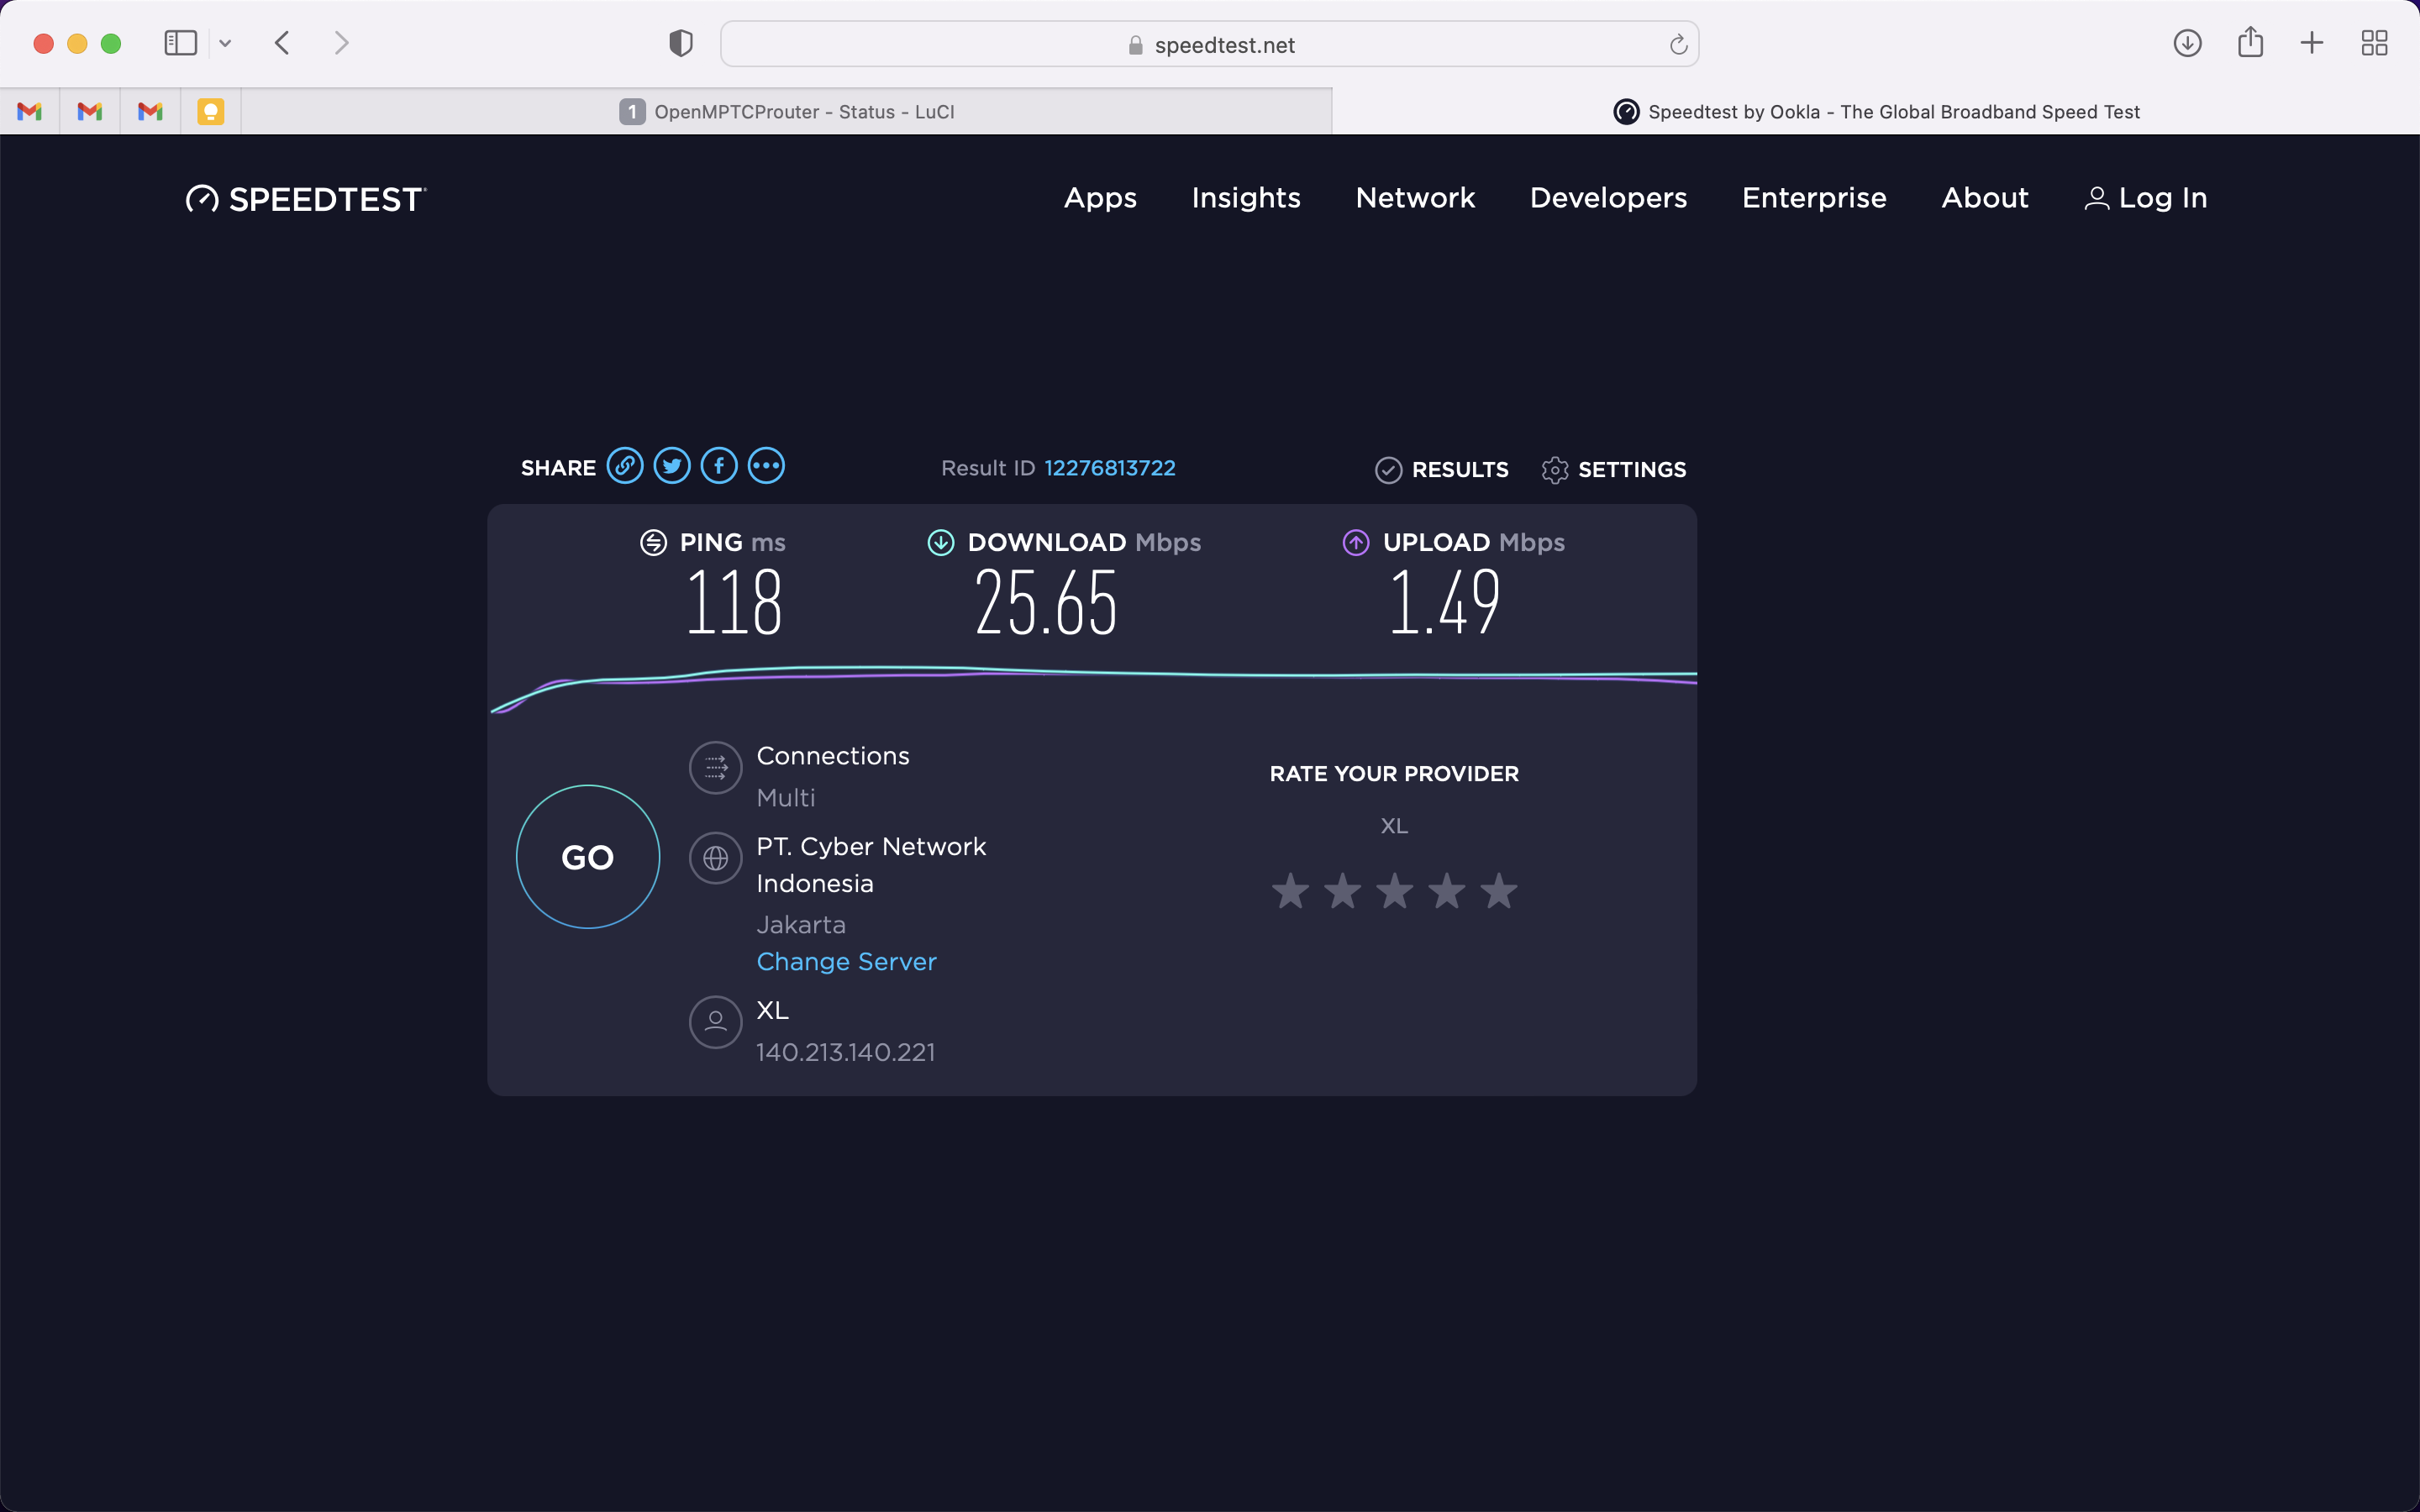Rate the provider one star
This screenshot has height=1512, width=2420.
[x=1291, y=890]
